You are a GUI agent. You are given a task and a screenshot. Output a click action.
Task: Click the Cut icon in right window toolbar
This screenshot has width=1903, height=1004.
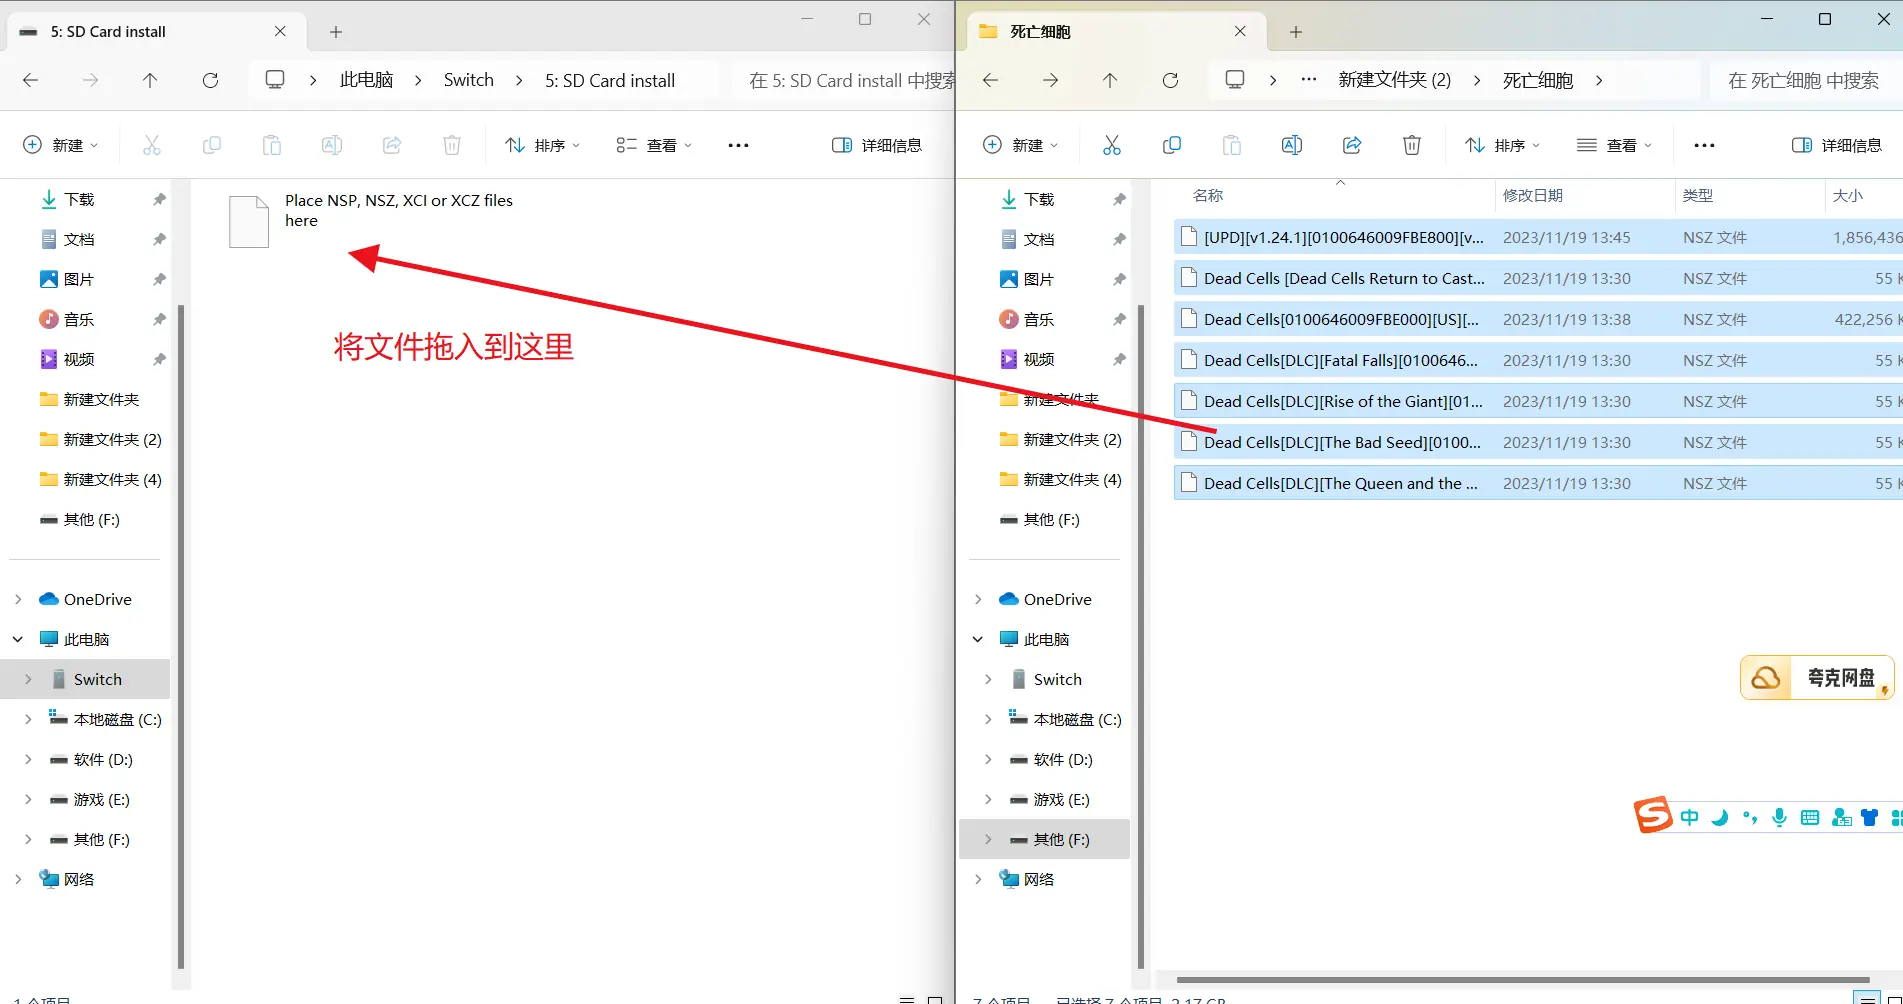tap(1111, 145)
